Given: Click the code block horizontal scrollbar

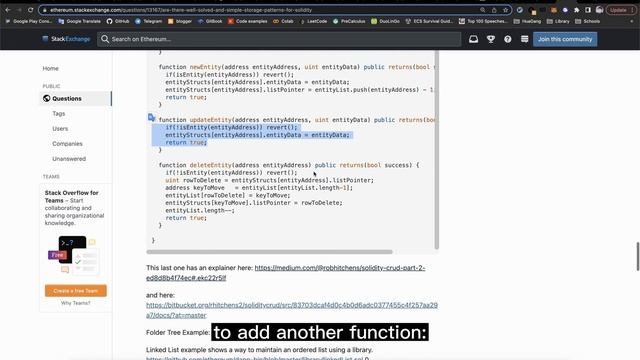Looking at the screenshot, I should pyautogui.click(x=269, y=252).
